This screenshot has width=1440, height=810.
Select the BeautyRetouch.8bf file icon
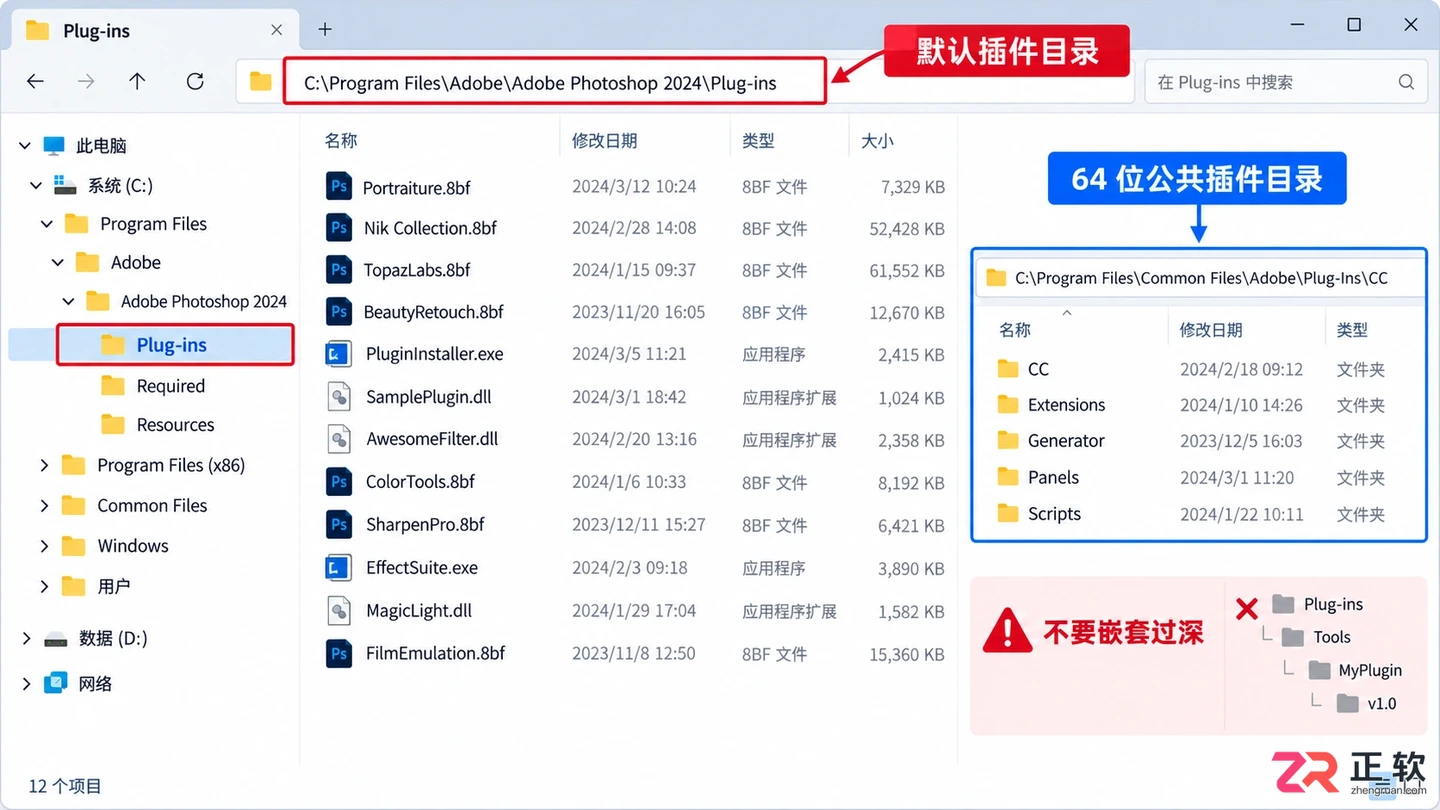click(x=339, y=312)
